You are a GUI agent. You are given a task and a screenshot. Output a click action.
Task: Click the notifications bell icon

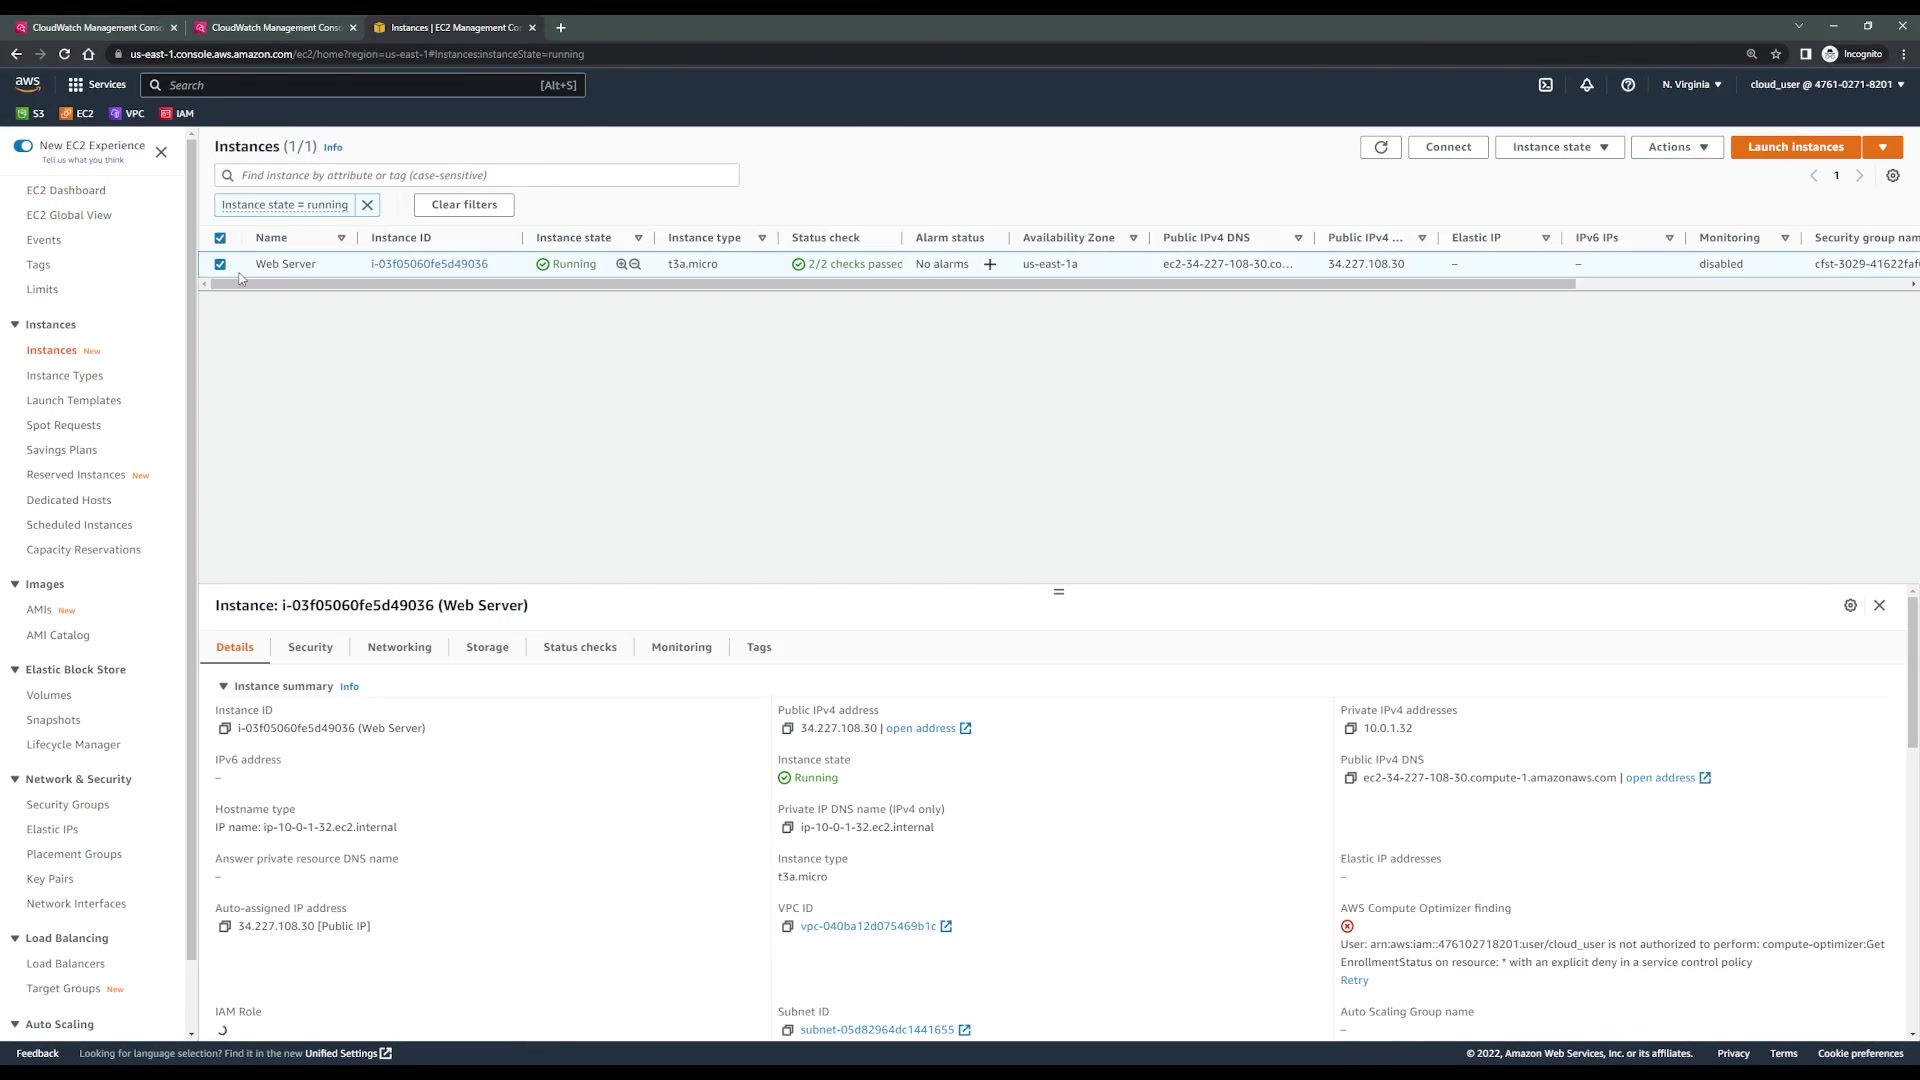point(1586,85)
